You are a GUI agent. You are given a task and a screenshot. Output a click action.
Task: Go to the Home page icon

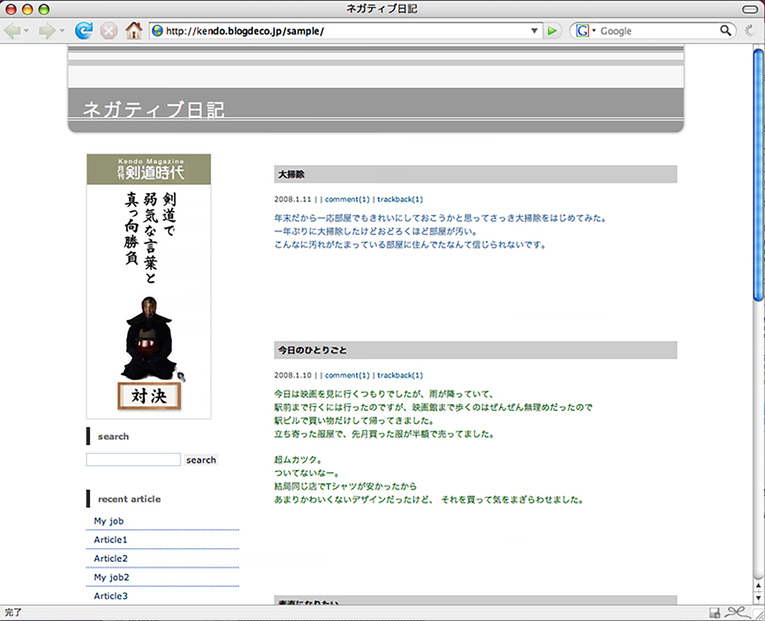(x=134, y=31)
